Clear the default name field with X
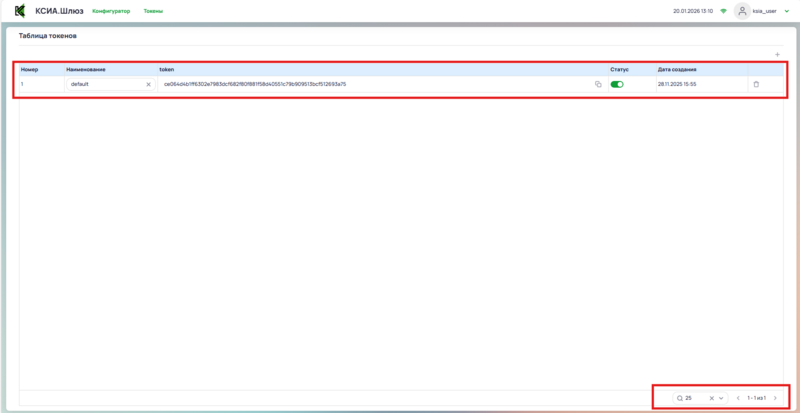Image resolution: width=800 pixels, height=413 pixels. tap(148, 84)
